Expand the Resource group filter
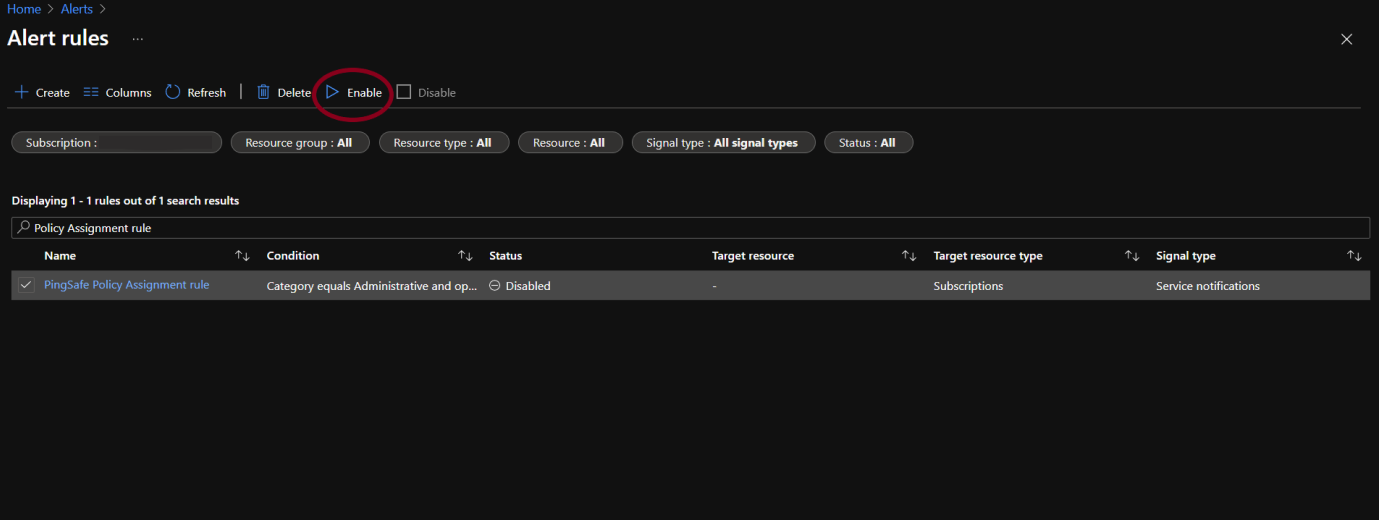Image resolution: width=1379 pixels, height=520 pixels. click(299, 143)
